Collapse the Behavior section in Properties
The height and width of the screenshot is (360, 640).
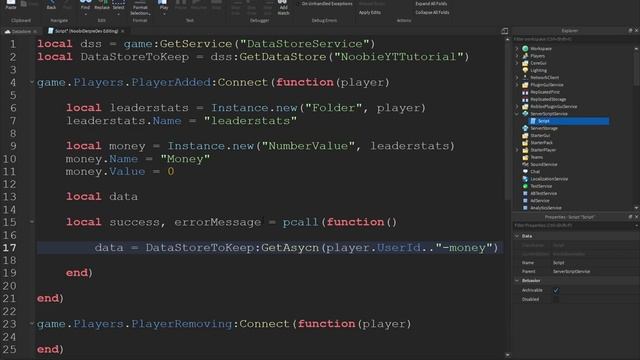(x=517, y=281)
